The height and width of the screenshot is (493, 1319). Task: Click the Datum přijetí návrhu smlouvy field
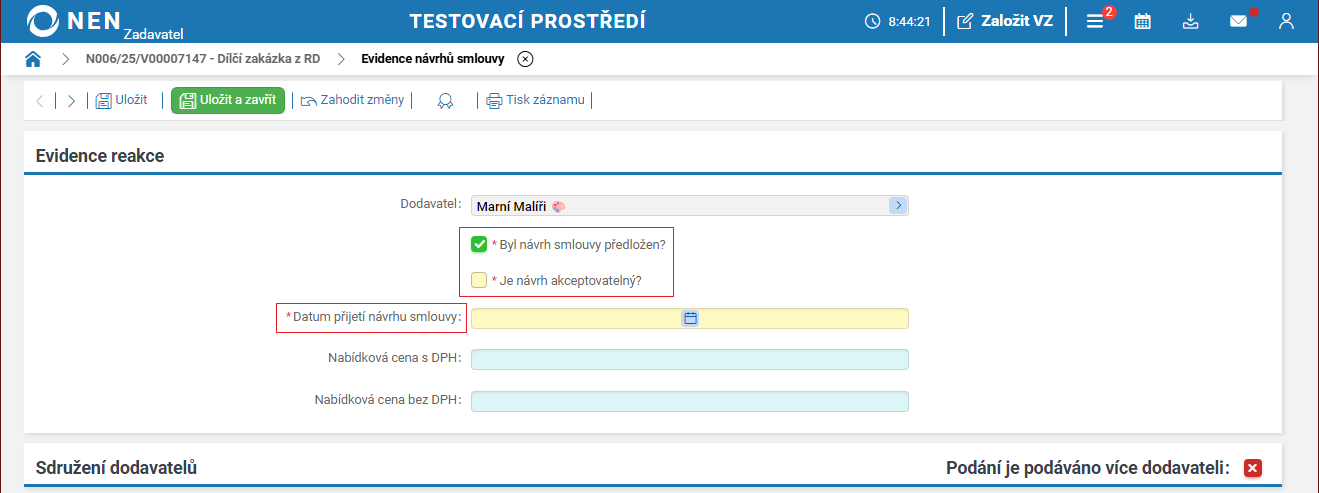[x=690, y=318]
